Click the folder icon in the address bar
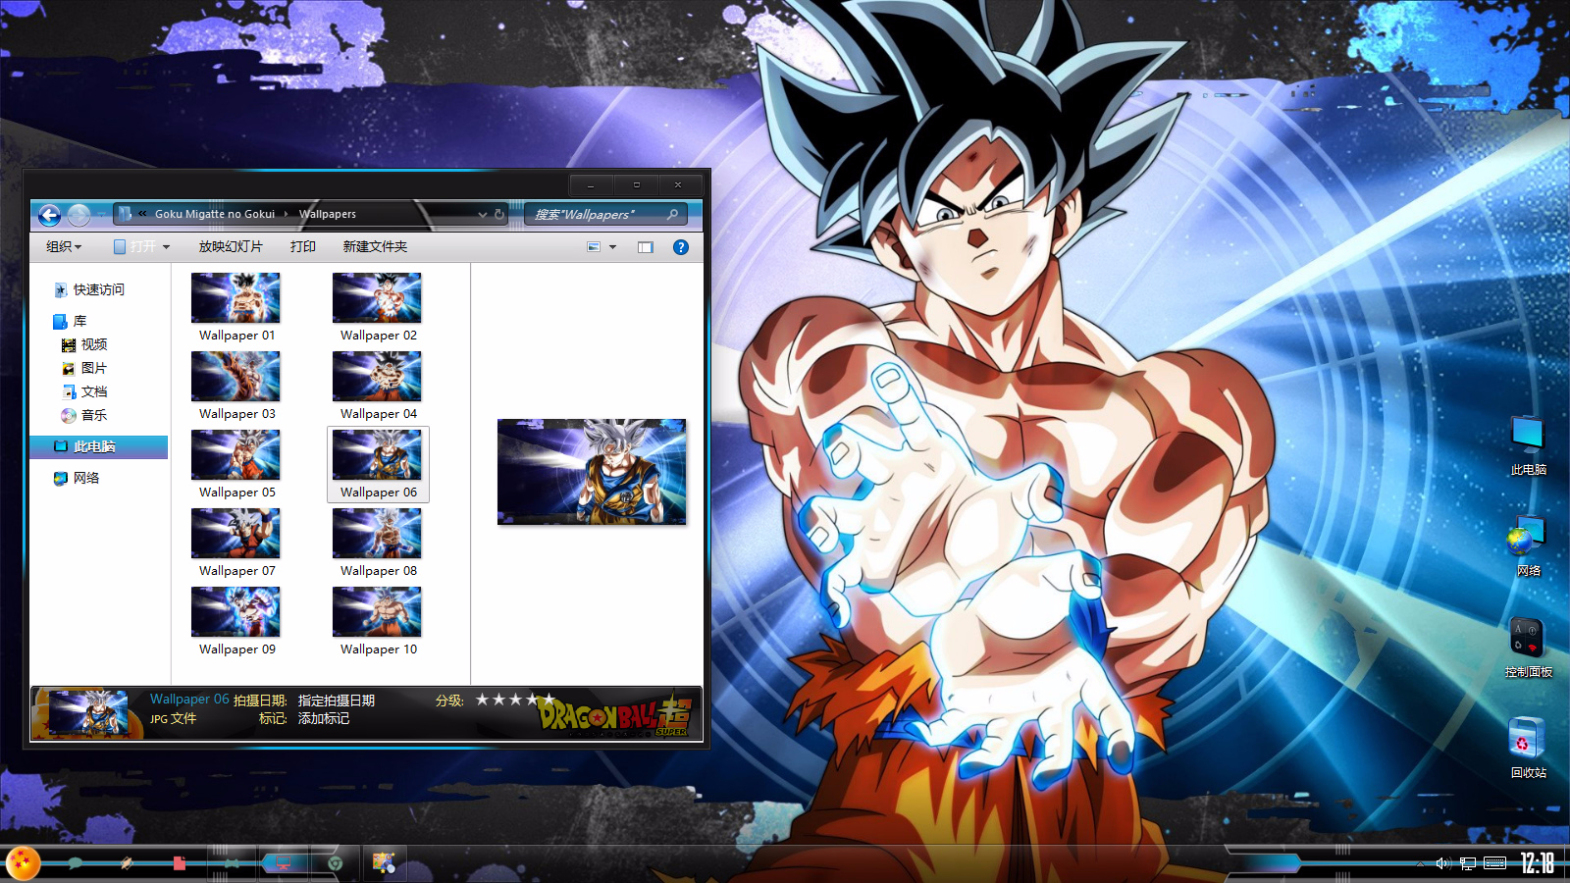Viewport: 1570px width, 883px height. pos(125,214)
